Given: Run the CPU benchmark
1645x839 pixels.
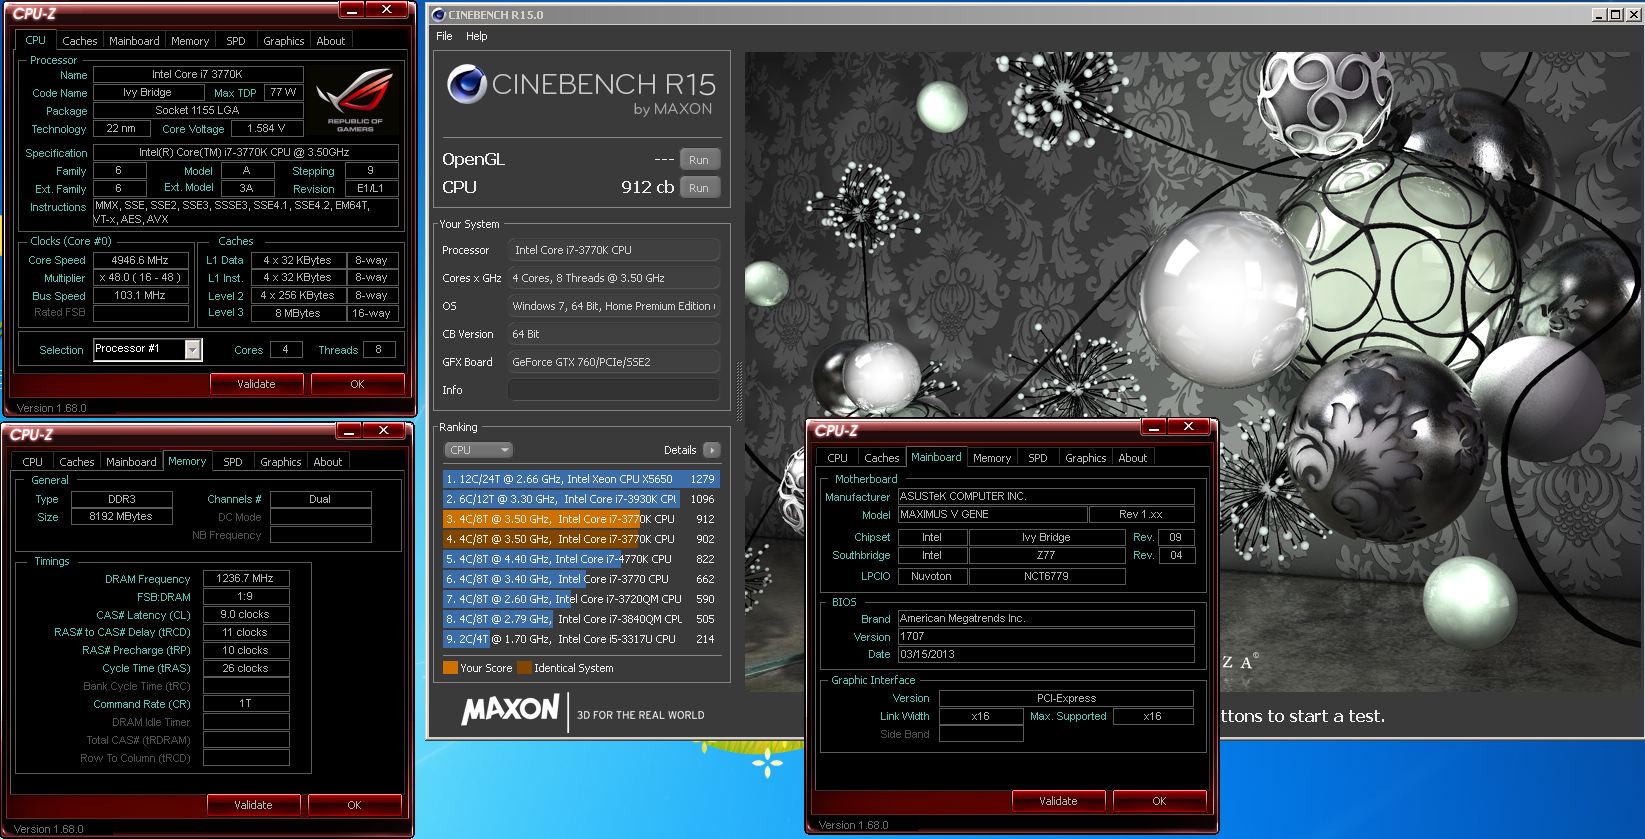Looking at the screenshot, I should click(x=699, y=188).
